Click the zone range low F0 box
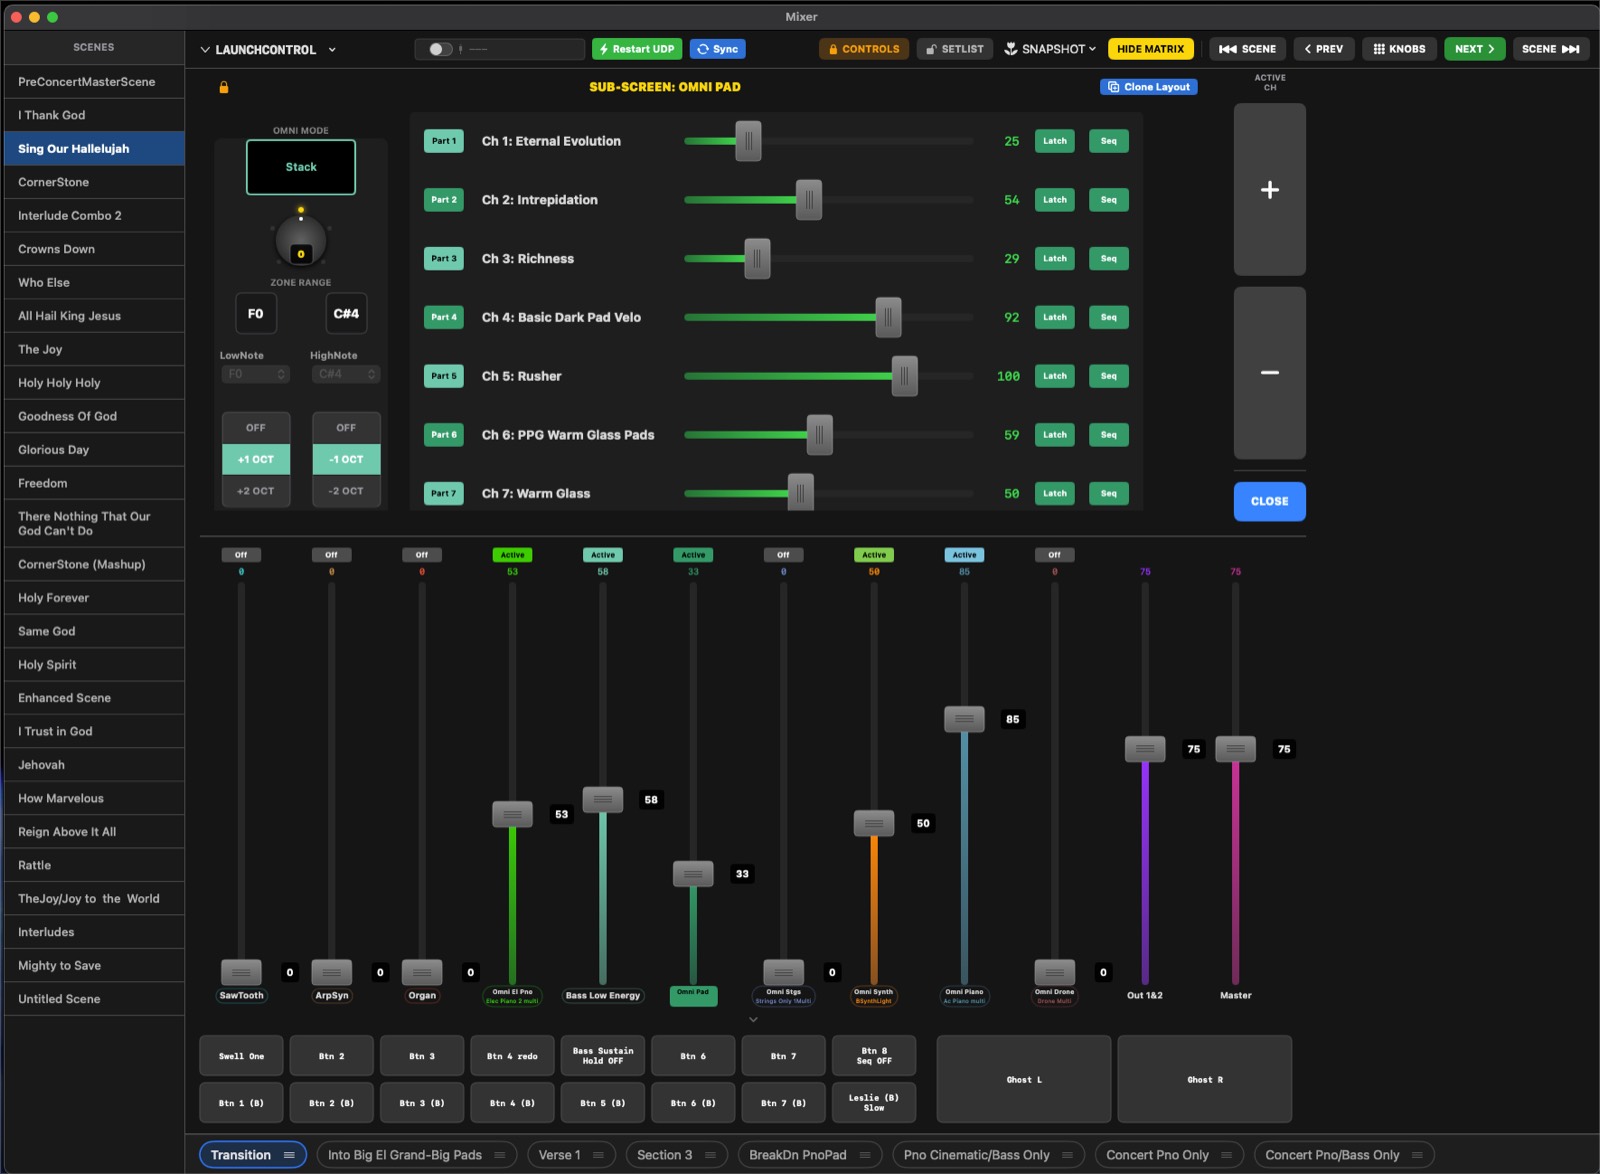 pyautogui.click(x=256, y=314)
